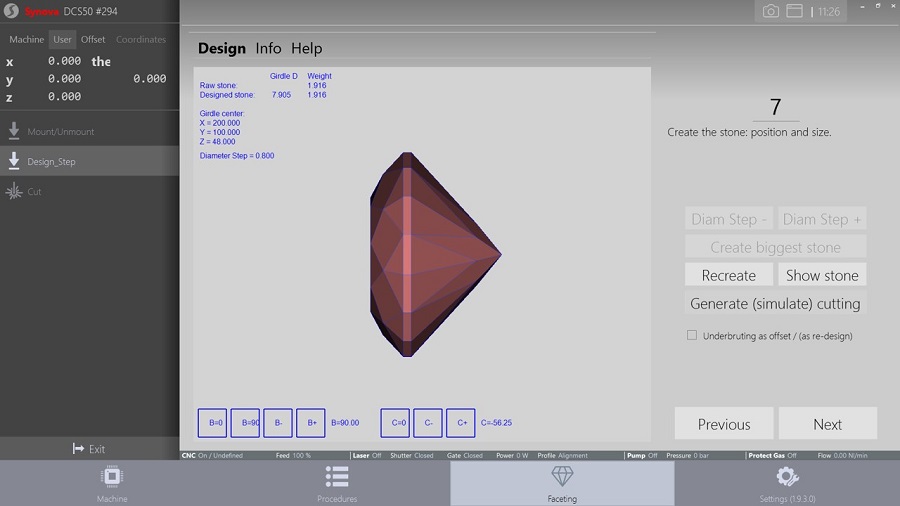Image resolution: width=900 pixels, height=506 pixels.
Task: Open the Info menu
Action: click(268, 48)
